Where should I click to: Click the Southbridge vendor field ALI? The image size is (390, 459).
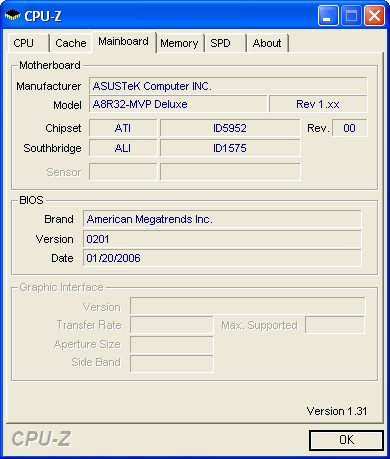click(x=123, y=148)
